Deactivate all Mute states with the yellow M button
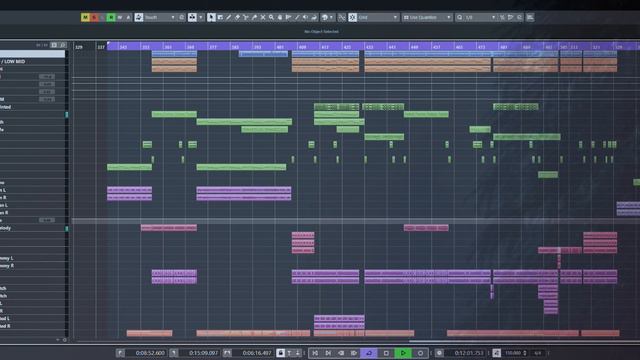This screenshot has height=360, width=640. pyautogui.click(x=85, y=17)
